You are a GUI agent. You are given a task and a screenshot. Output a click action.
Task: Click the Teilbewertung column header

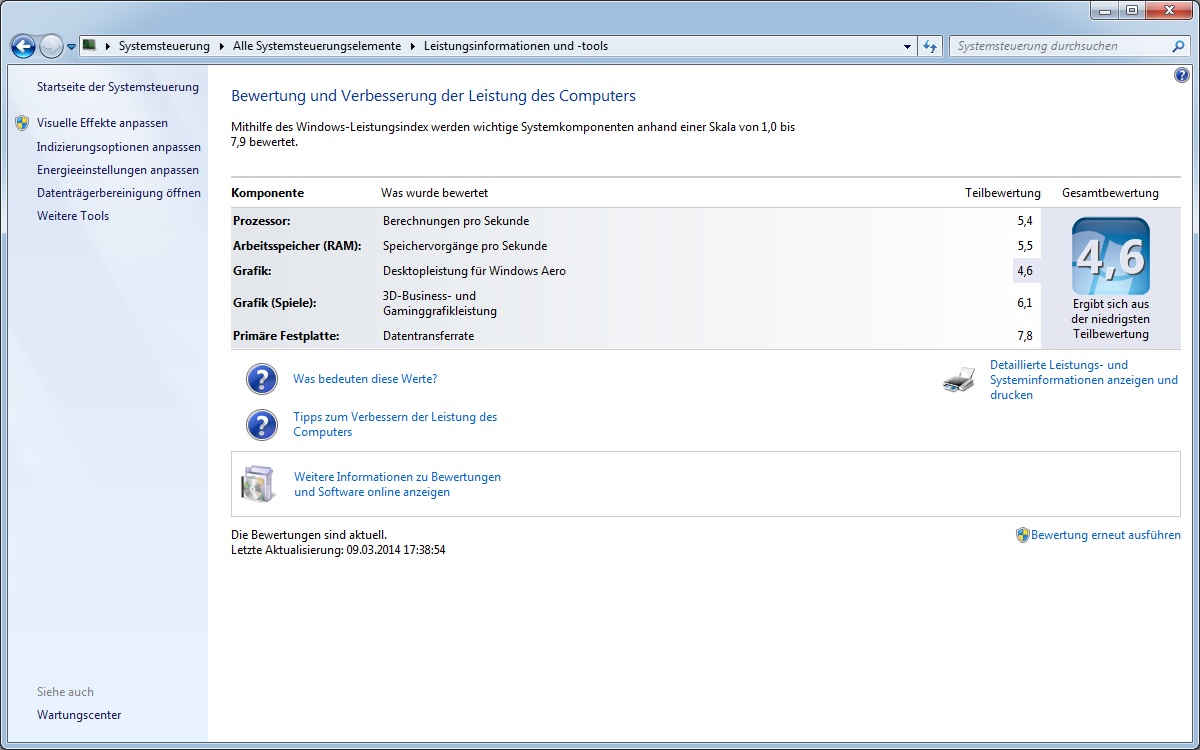click(1002, 193)
